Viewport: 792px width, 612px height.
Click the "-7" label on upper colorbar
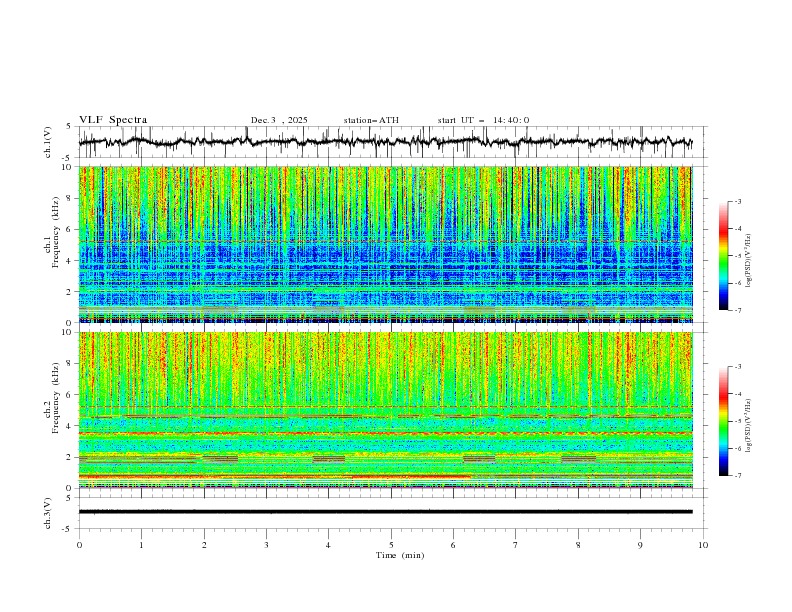tap(738, 310)
